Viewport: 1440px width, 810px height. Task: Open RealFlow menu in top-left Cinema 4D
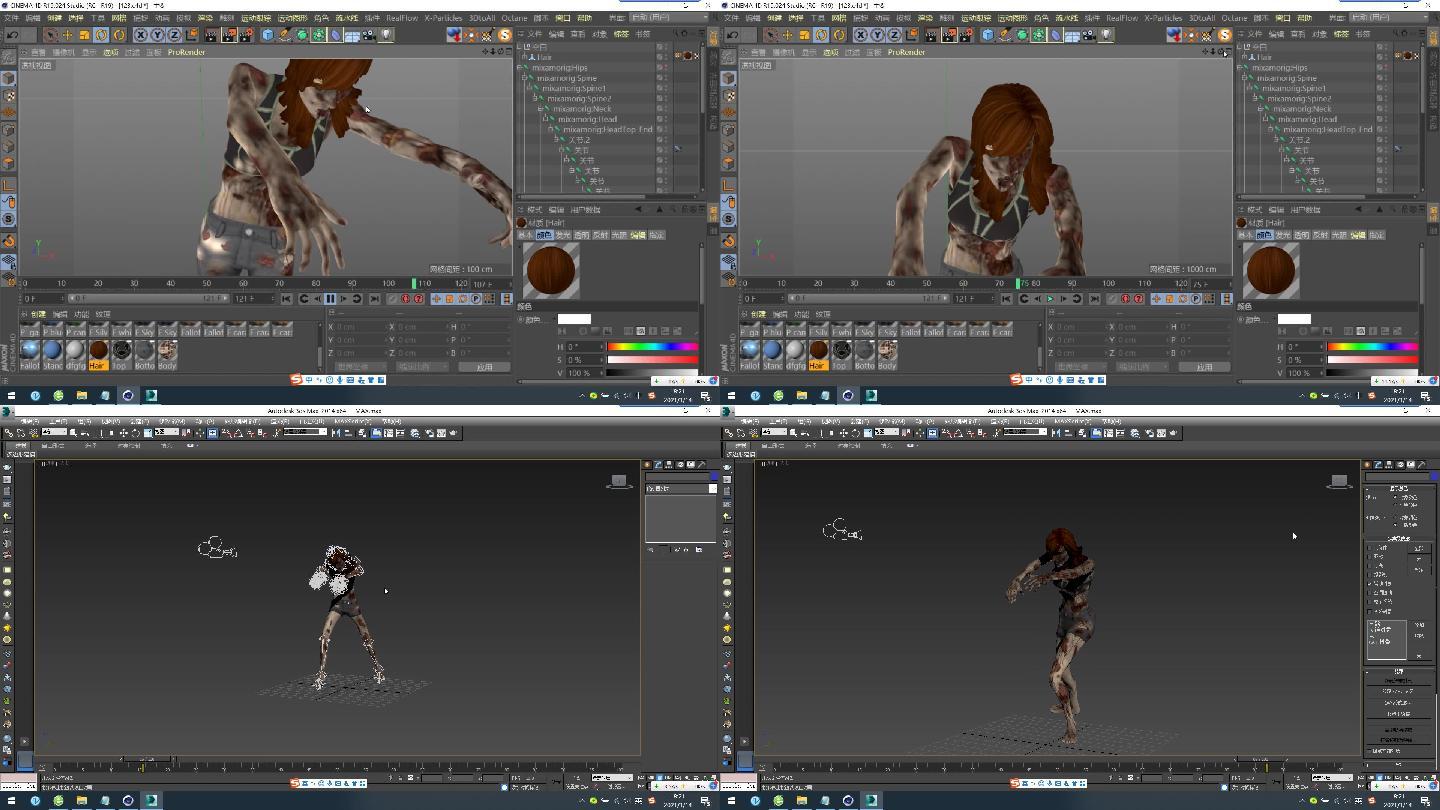coord(402,18)
